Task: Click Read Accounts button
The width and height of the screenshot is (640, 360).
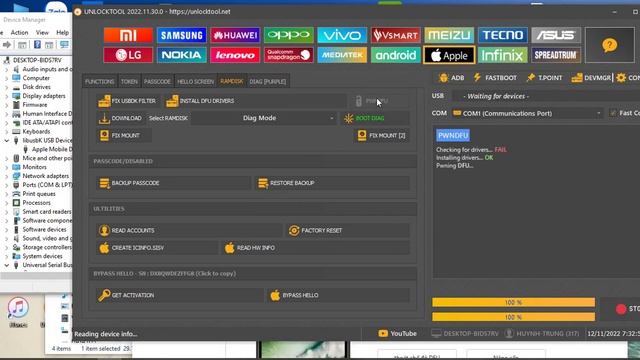Action: click(189, 231)
